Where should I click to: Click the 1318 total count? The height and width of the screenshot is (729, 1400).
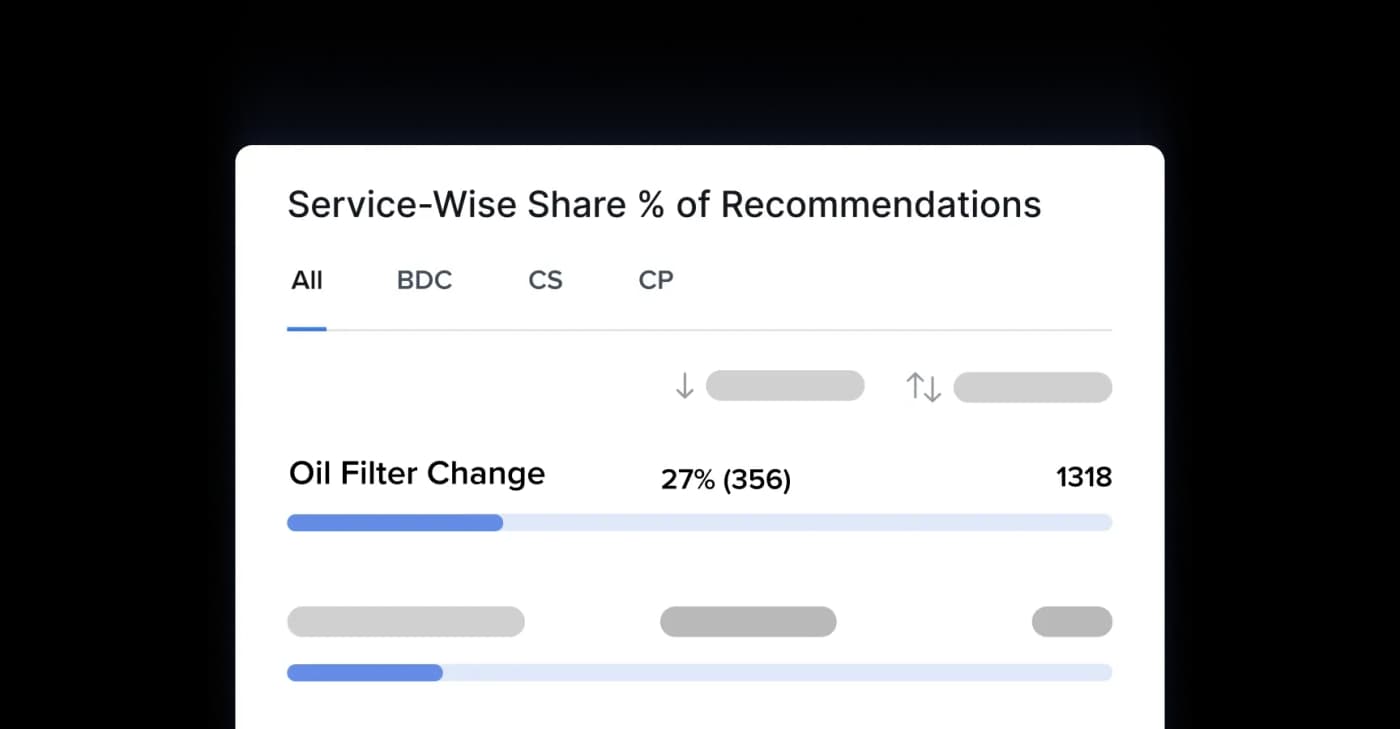pos(1084,477)
